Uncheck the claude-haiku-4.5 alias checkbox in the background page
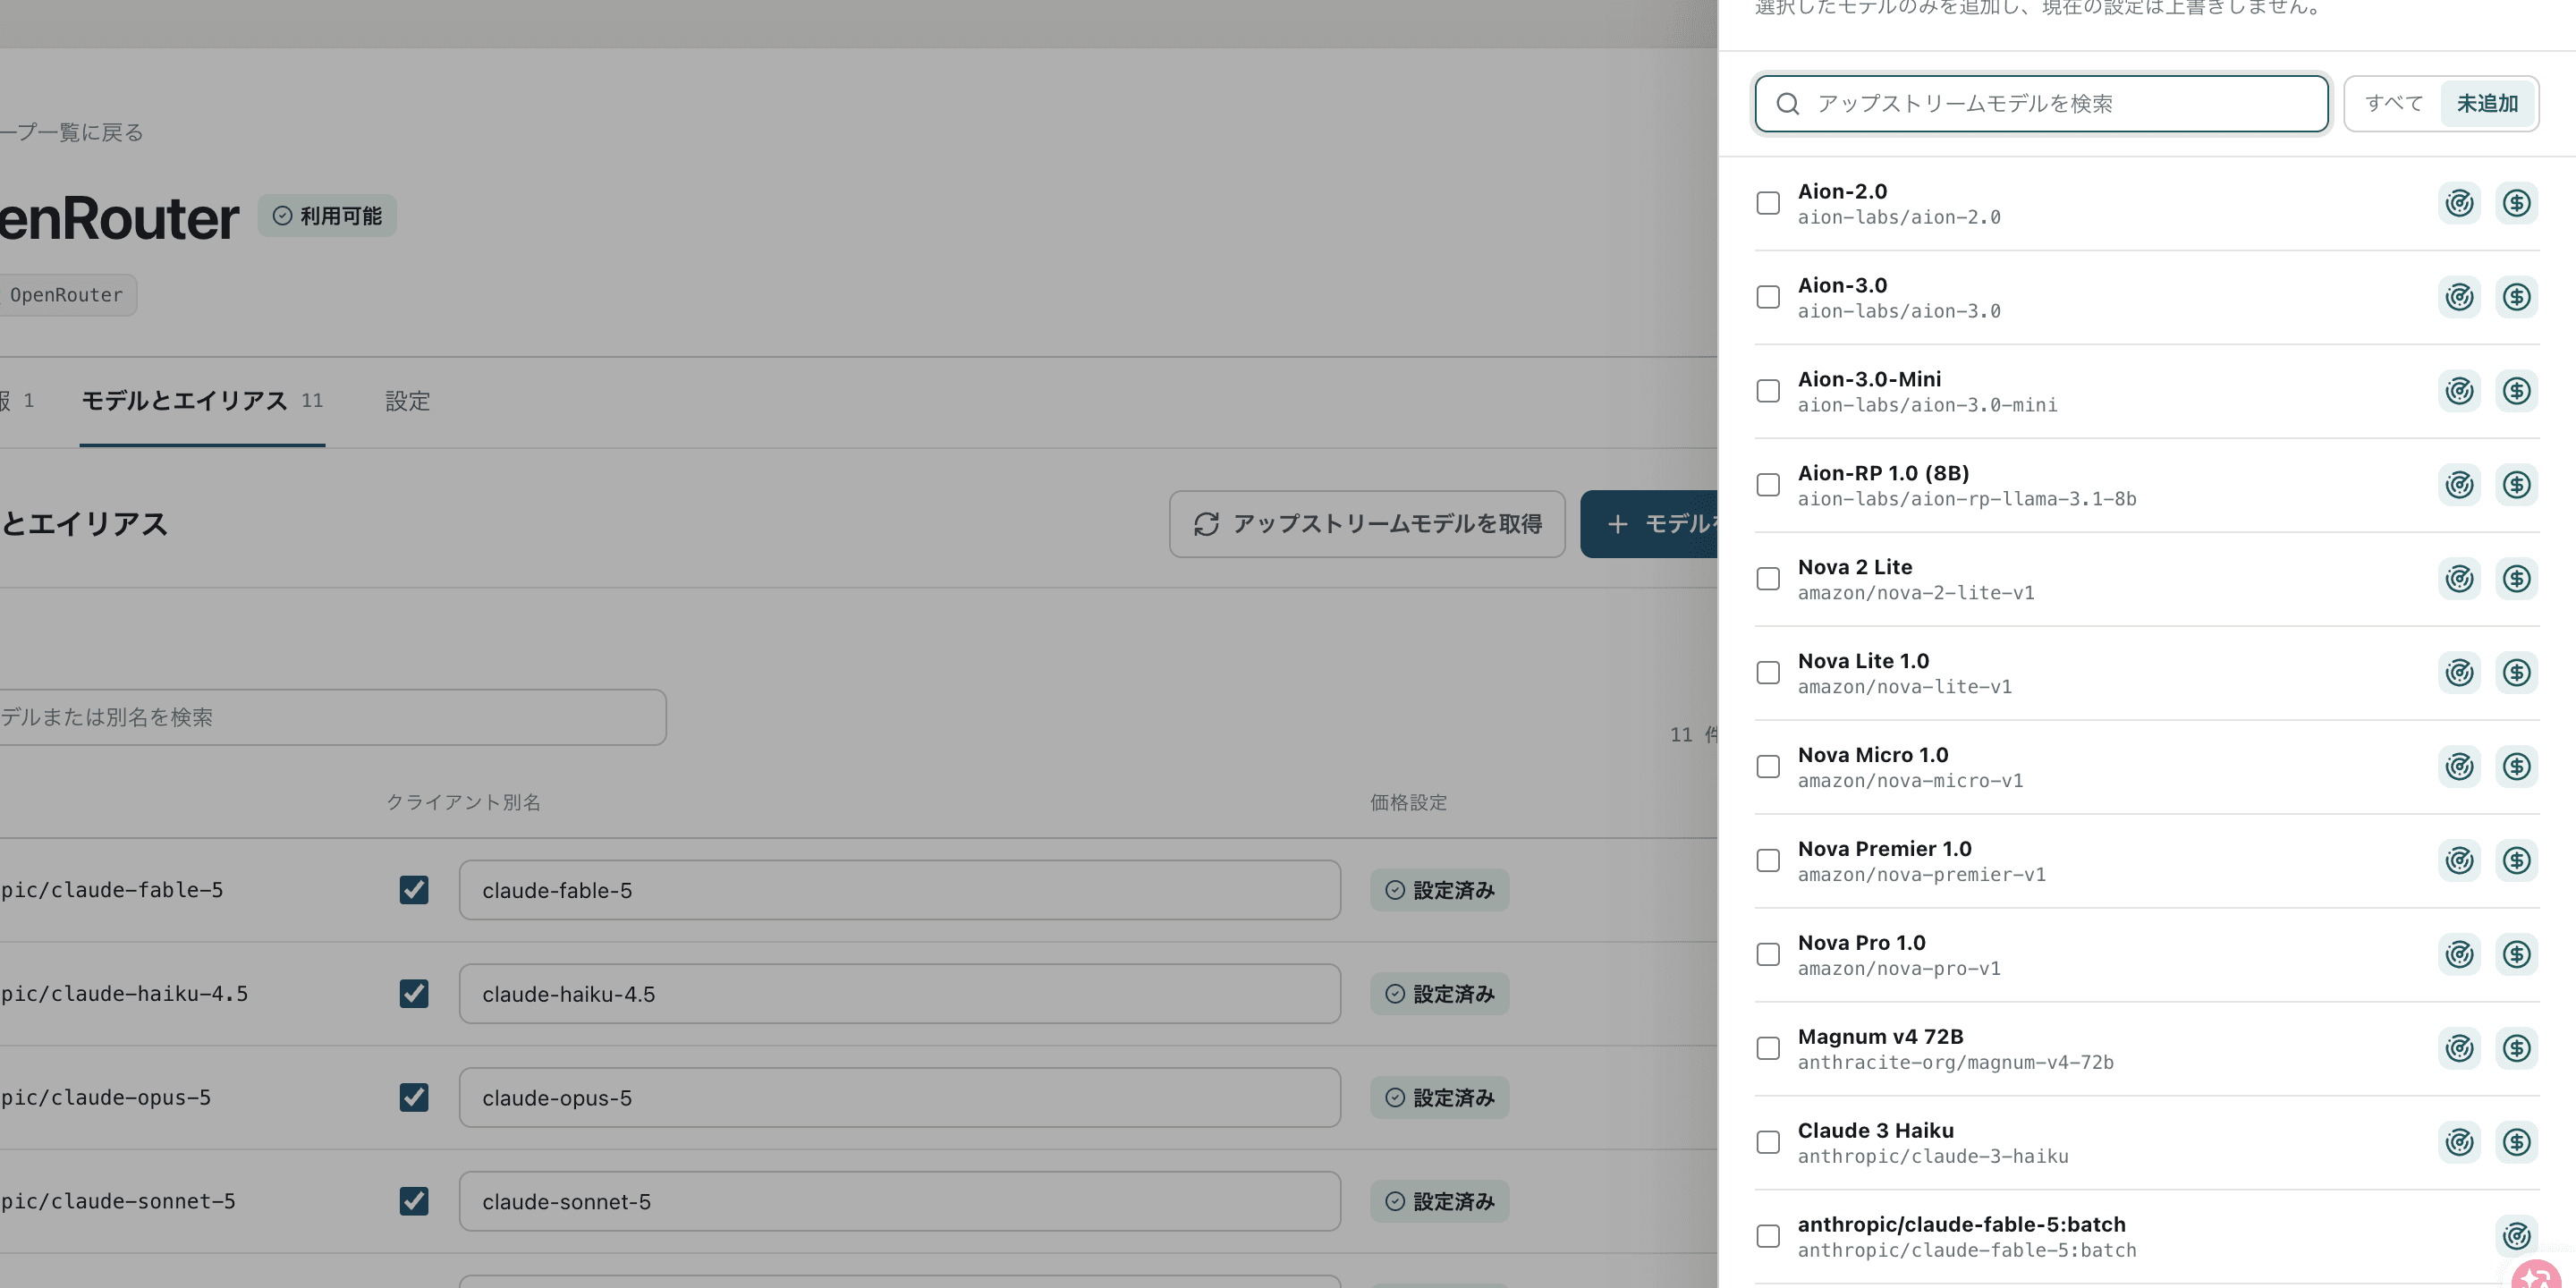This screenshot has height=1288, width=2576. [x=414, y=994]
